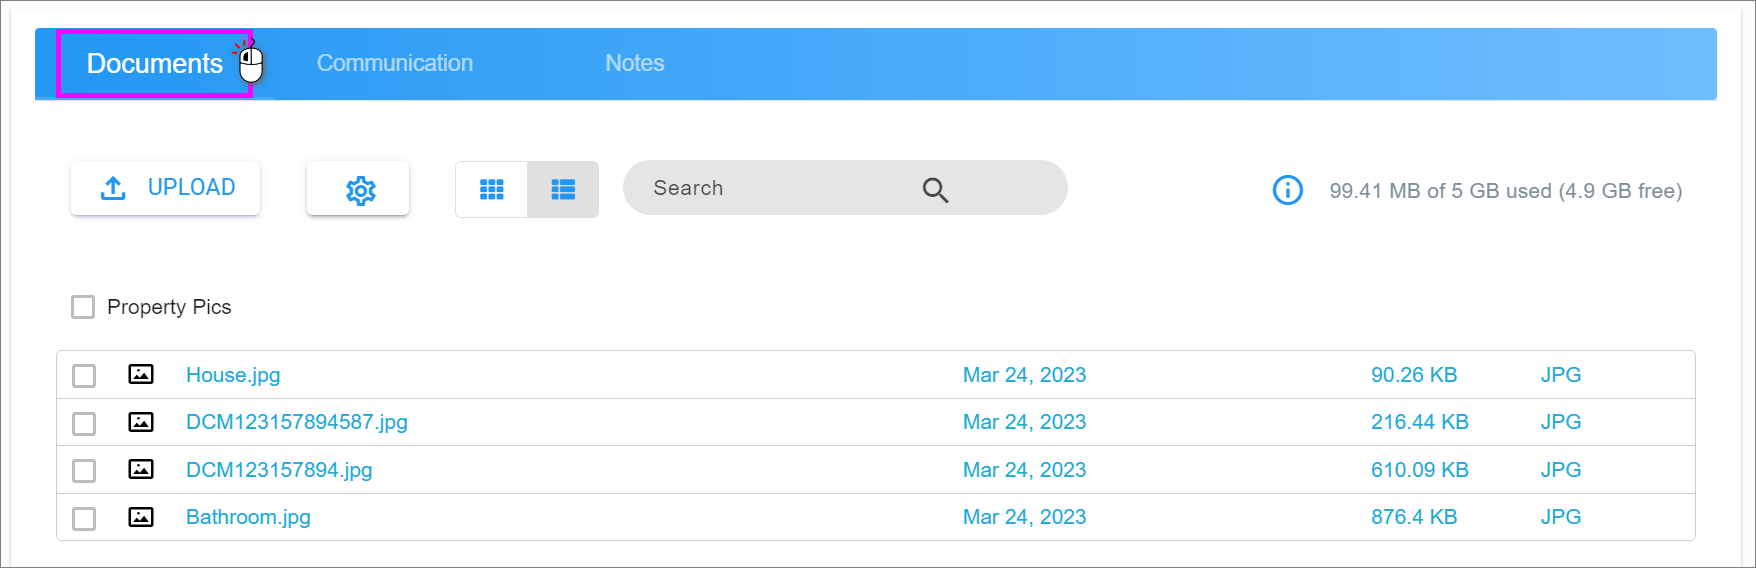Open the House.jpg file link
The image size is (1756, 568).
point(233,375)
